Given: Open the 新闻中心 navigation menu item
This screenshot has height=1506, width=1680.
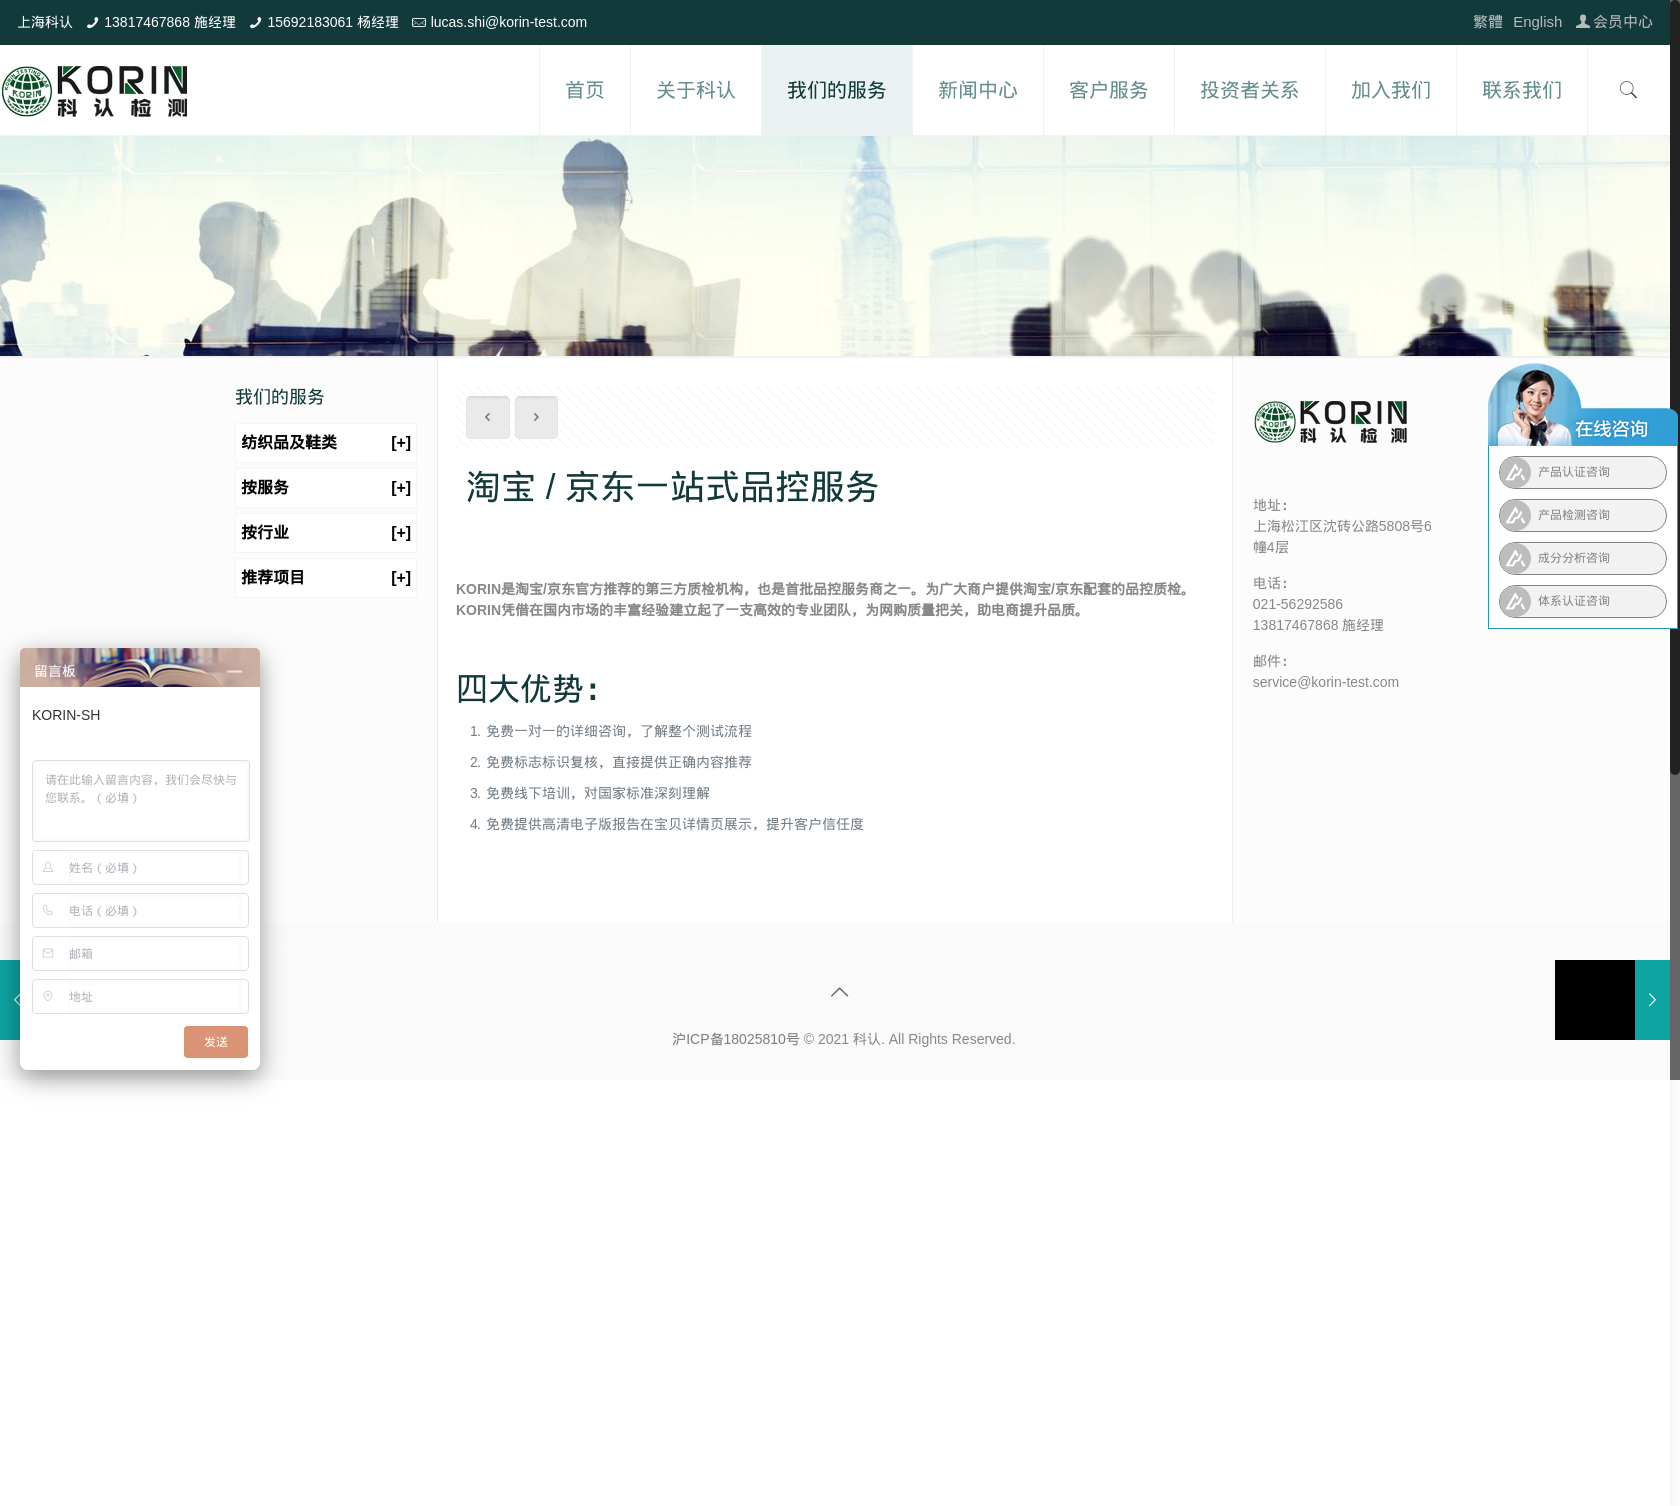Looking at the screenshot, I should [x=977, y=90].
